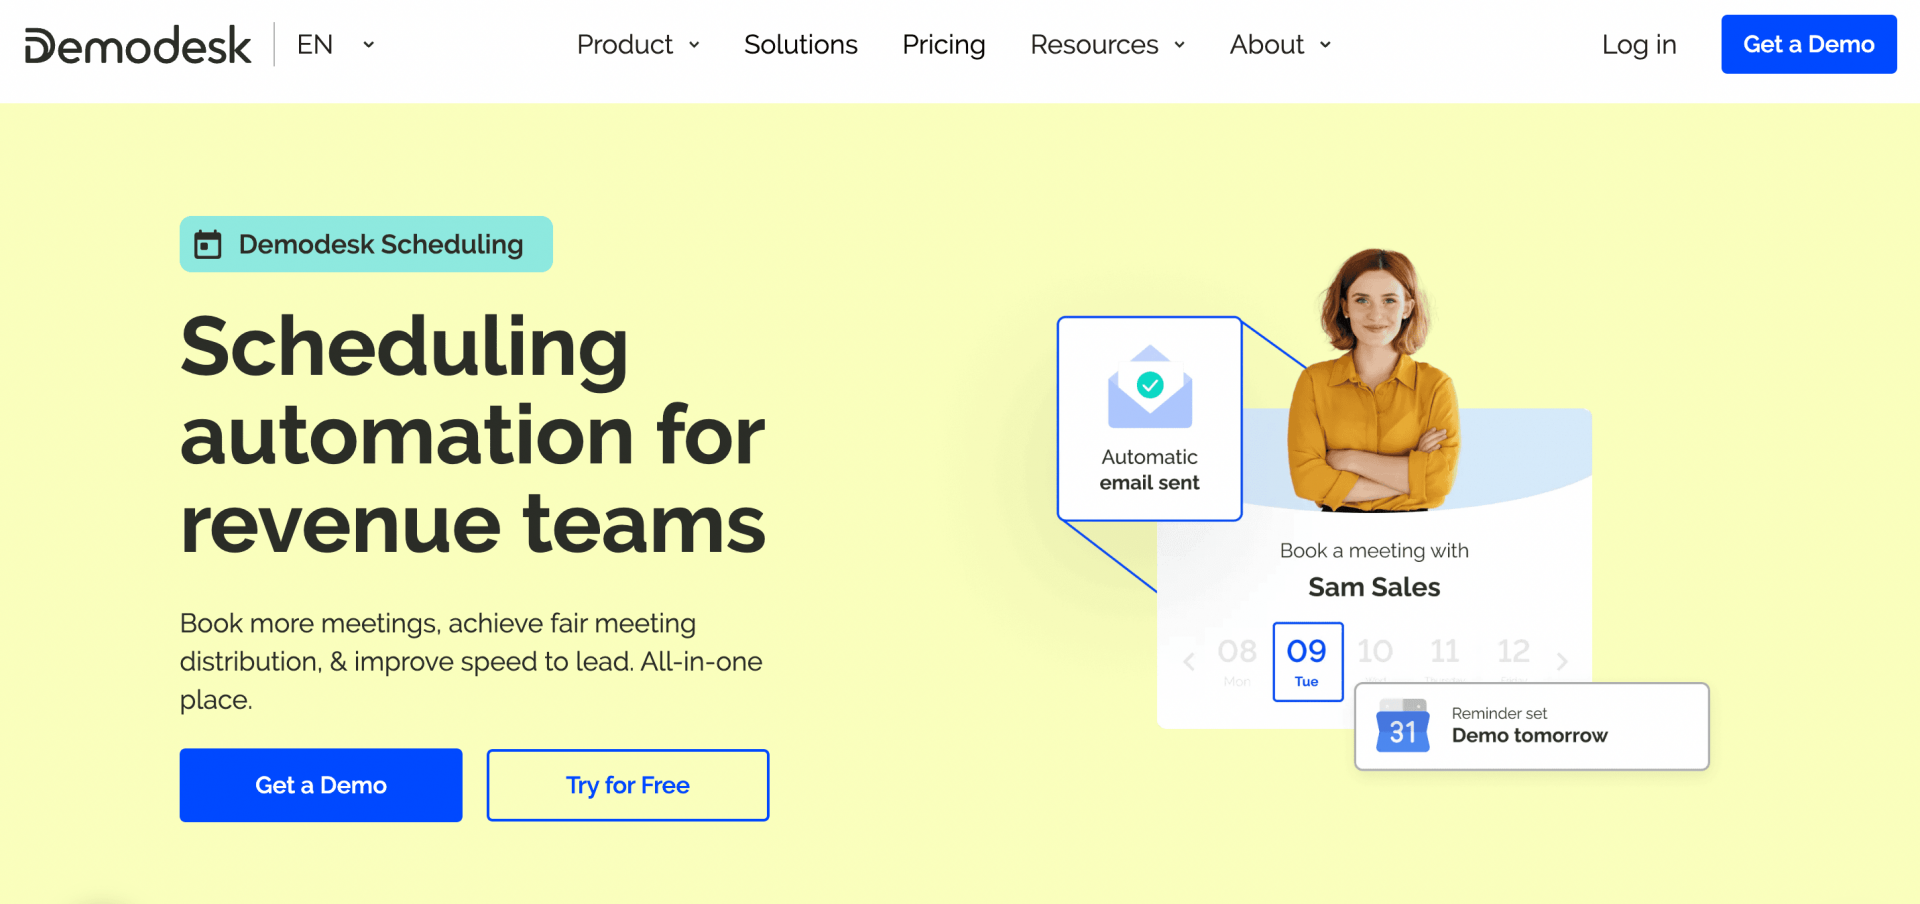Click the left arrow in the date picker
1920x904 pixels.
point(1188,661)
